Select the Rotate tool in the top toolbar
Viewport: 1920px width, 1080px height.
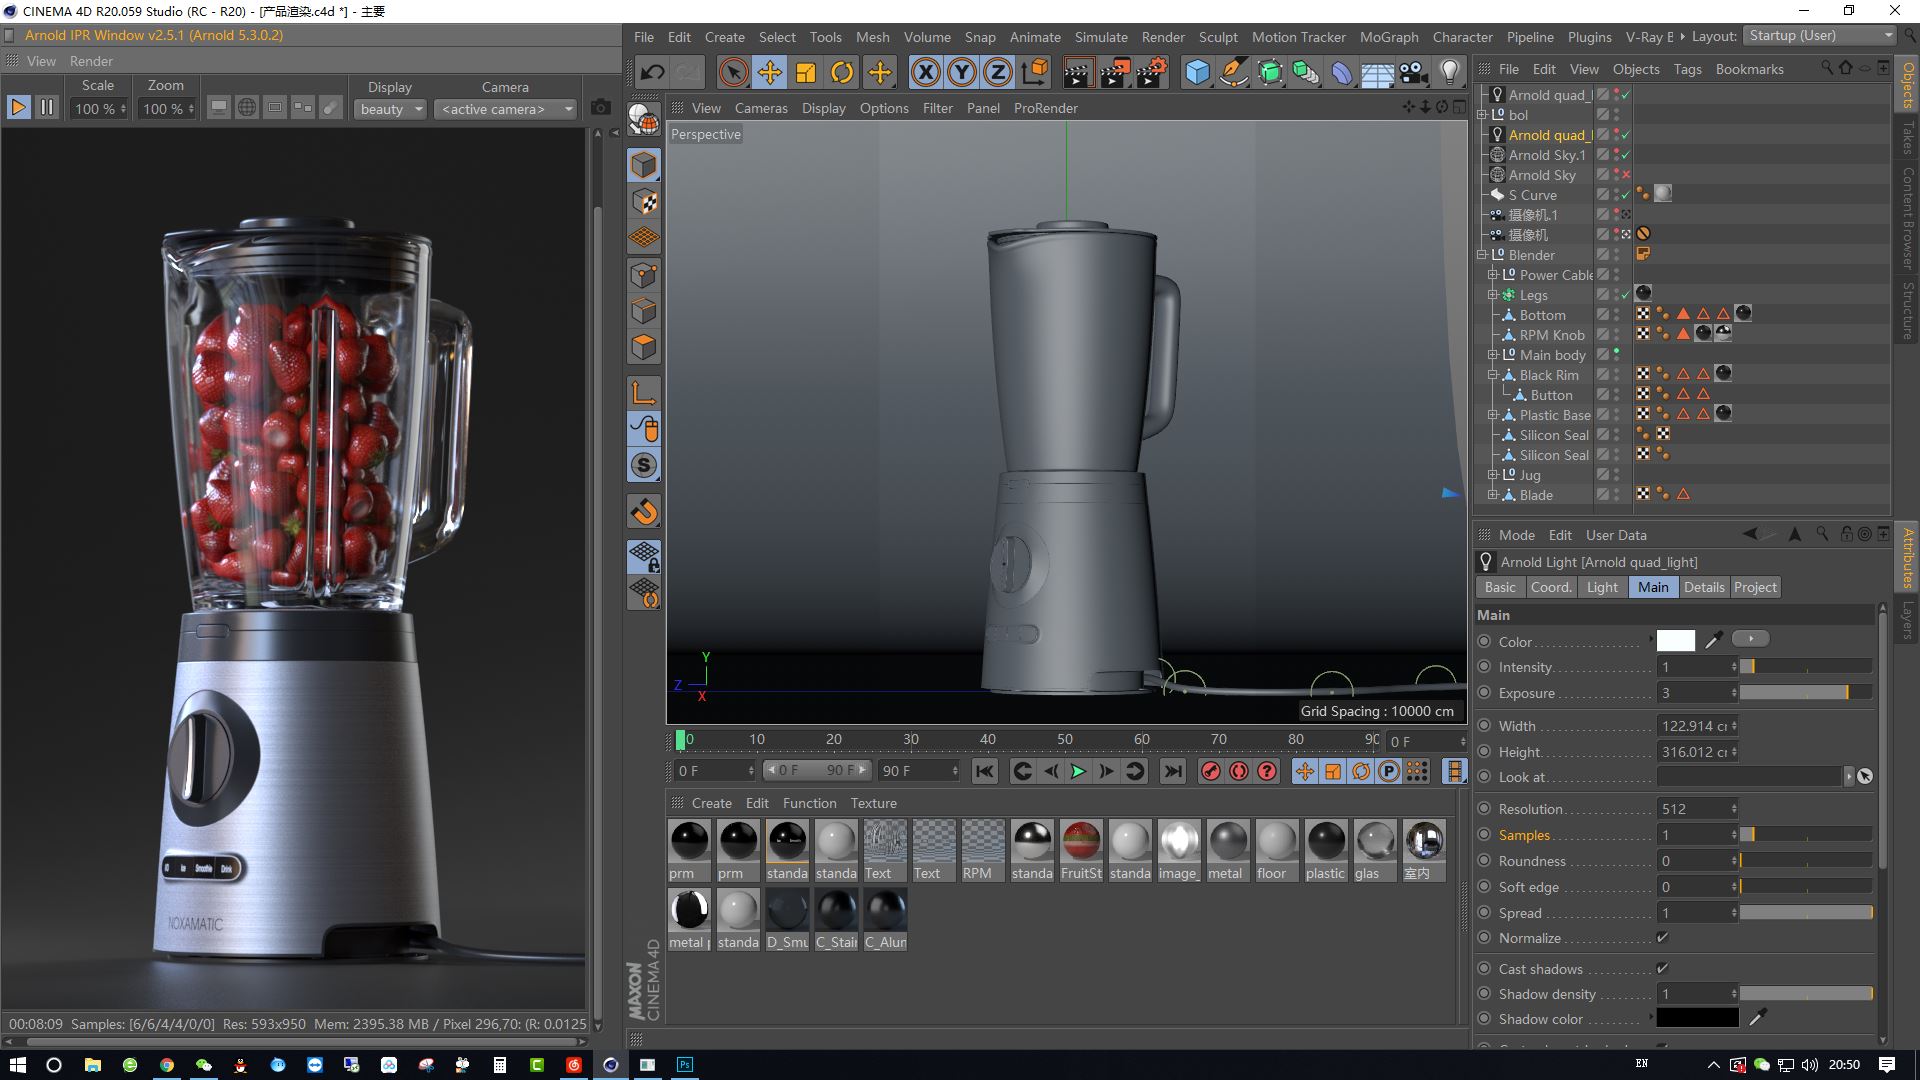[x=841, y=72]
